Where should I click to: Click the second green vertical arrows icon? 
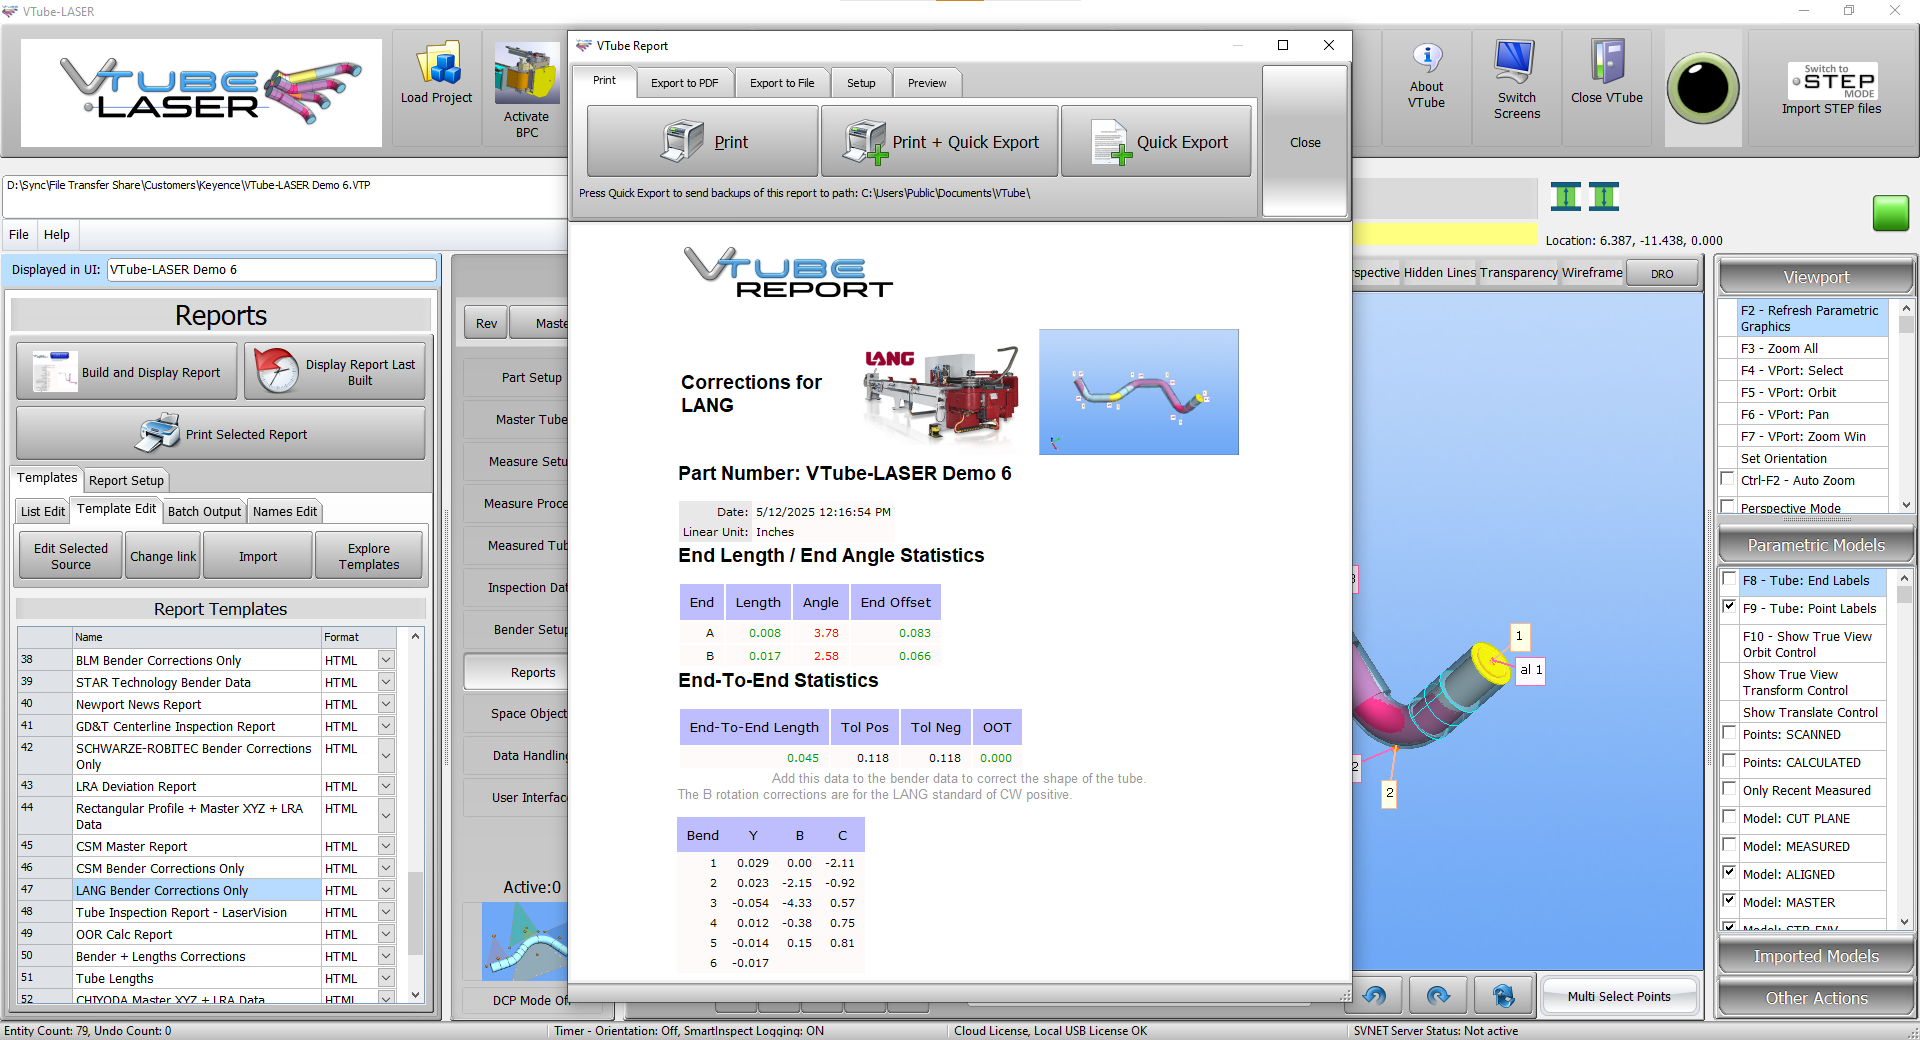[1603, 196]
